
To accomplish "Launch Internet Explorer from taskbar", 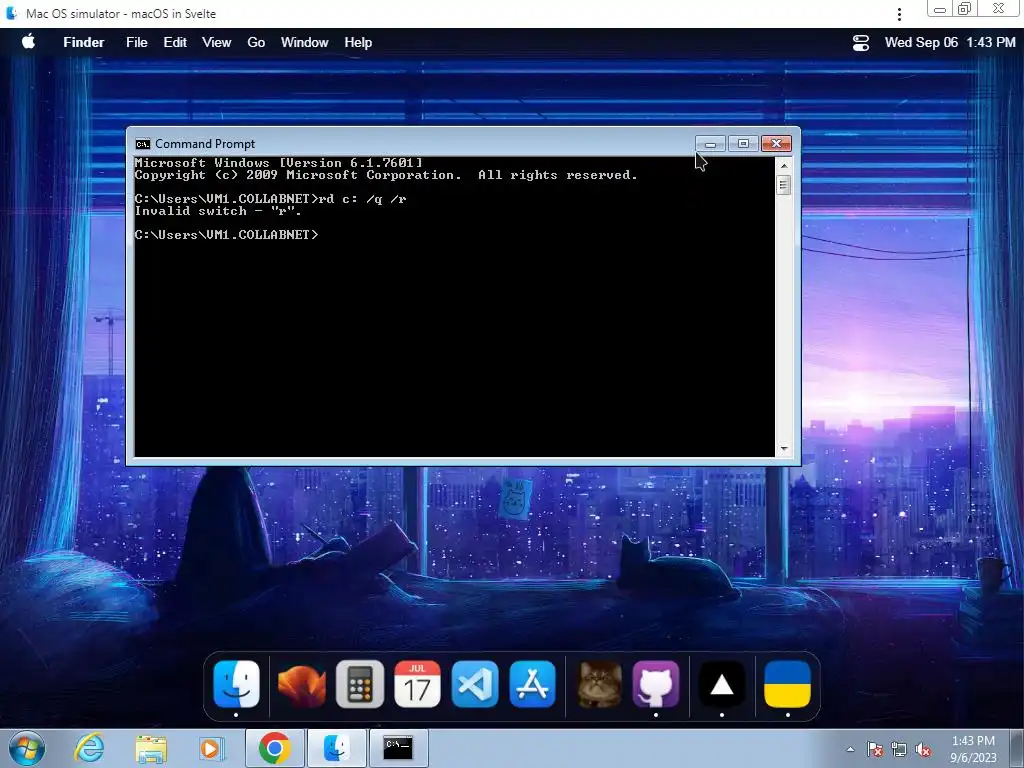I will pyautogui.click(x=89, y=748).
